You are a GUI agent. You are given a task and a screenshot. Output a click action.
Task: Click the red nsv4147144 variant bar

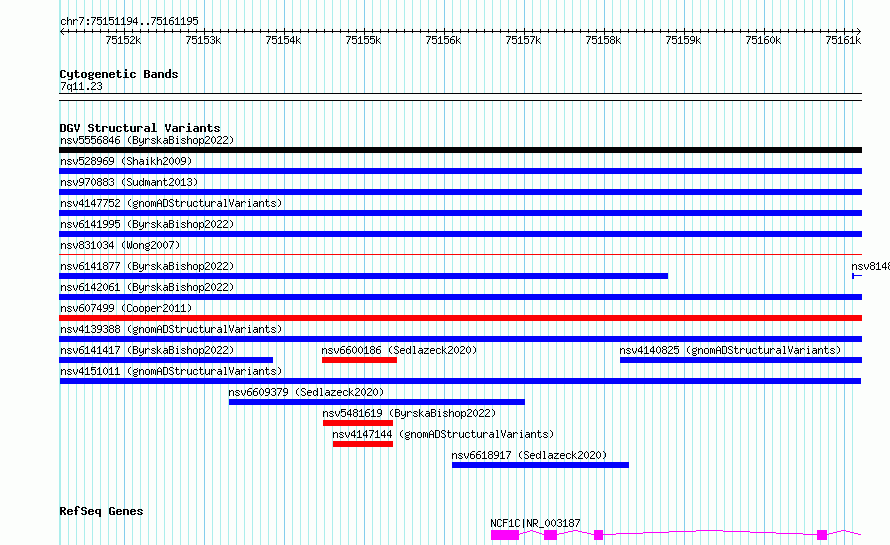point(363,444)
